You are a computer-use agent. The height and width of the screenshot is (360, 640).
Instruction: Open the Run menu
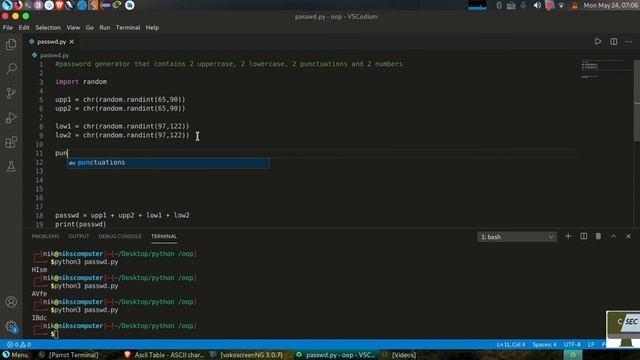click(x=104, y=27)
